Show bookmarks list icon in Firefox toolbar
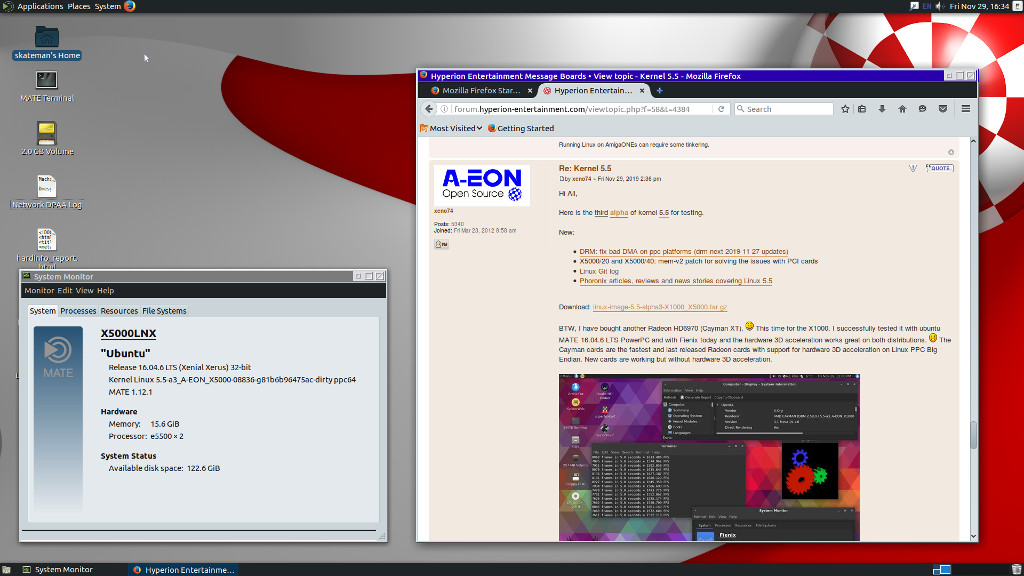Screen dimensions: 1024x576 (x=862, y=109)
